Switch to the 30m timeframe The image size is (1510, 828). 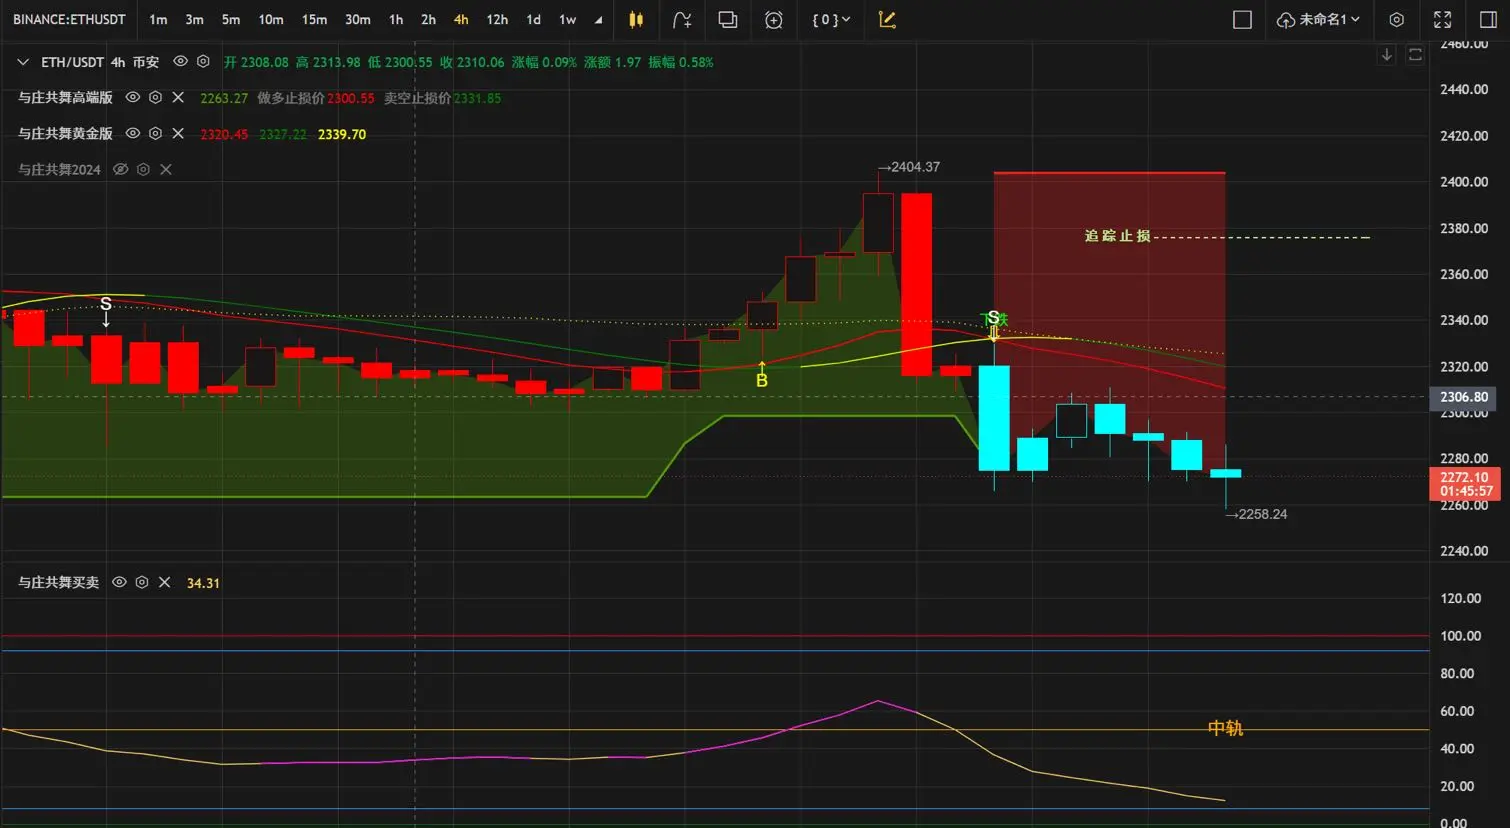tap(358, 20)
